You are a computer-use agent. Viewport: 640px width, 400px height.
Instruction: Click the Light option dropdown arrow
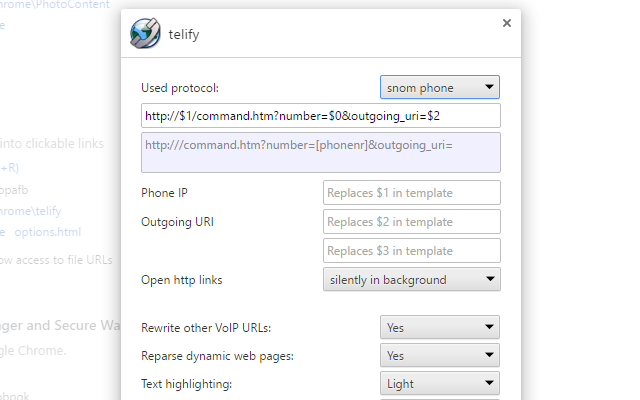click(x=489, y=383)
